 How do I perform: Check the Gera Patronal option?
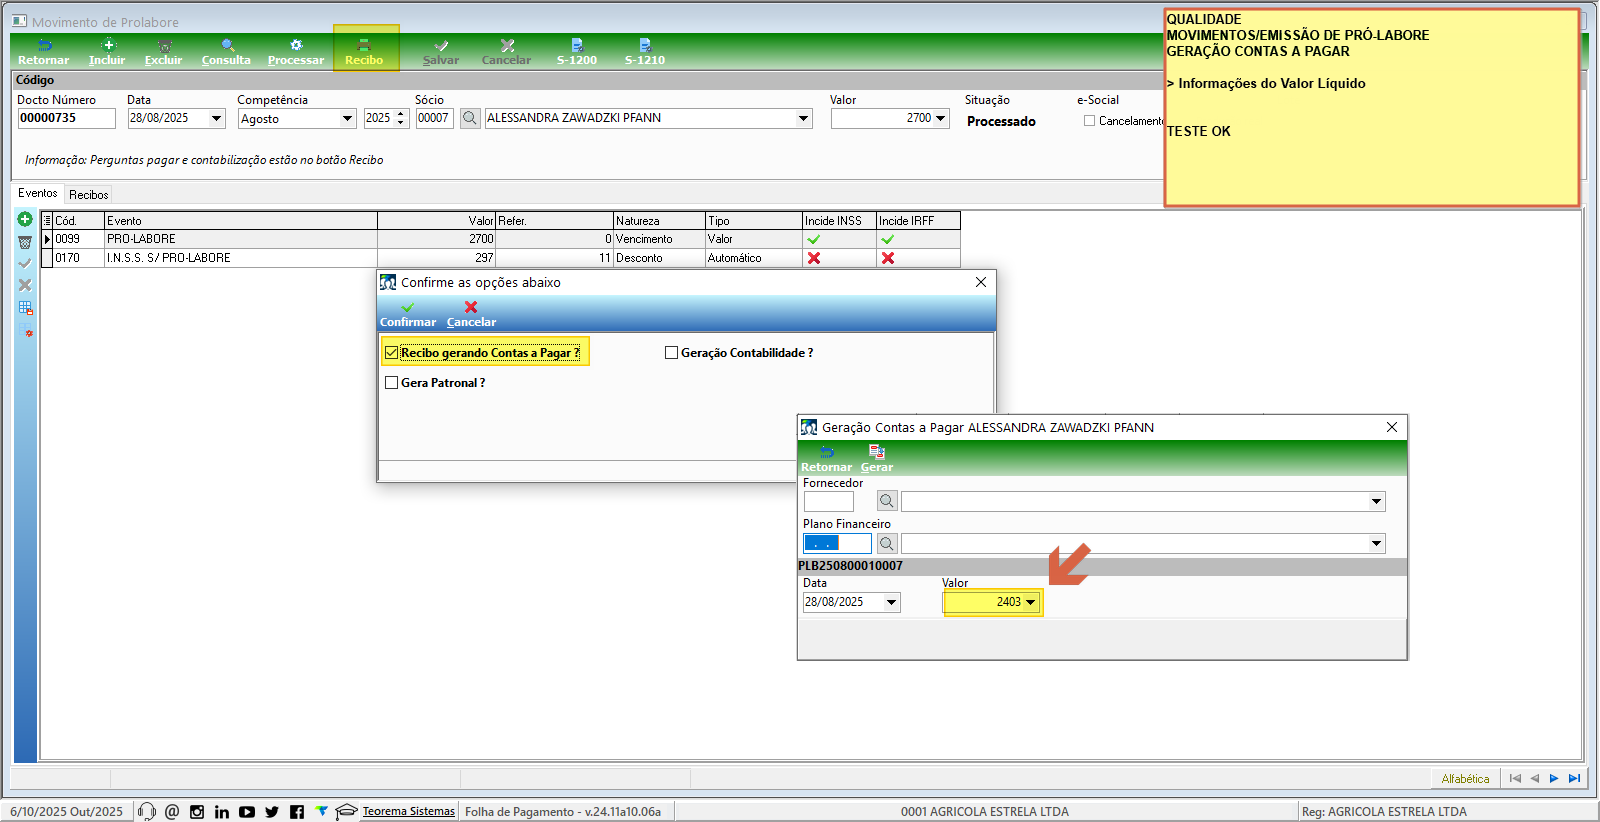pyautogui.click(x=392, y=383)
